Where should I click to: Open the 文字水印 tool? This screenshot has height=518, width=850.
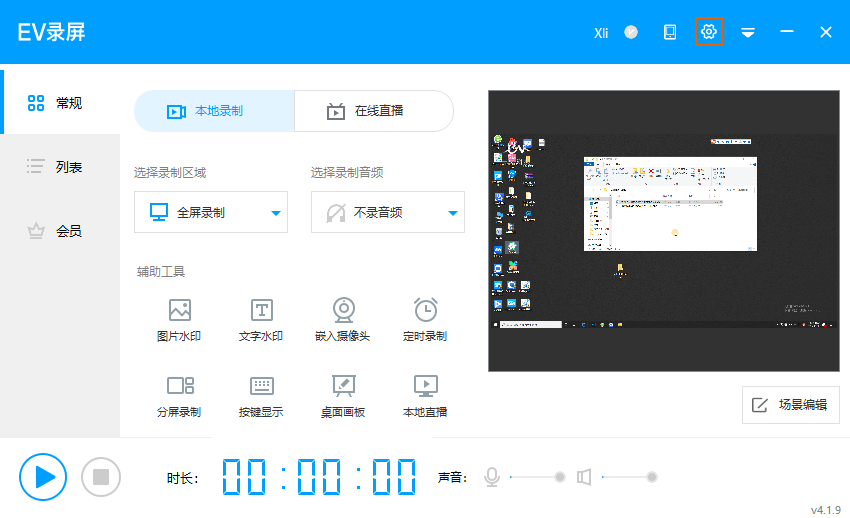(261, 320)
